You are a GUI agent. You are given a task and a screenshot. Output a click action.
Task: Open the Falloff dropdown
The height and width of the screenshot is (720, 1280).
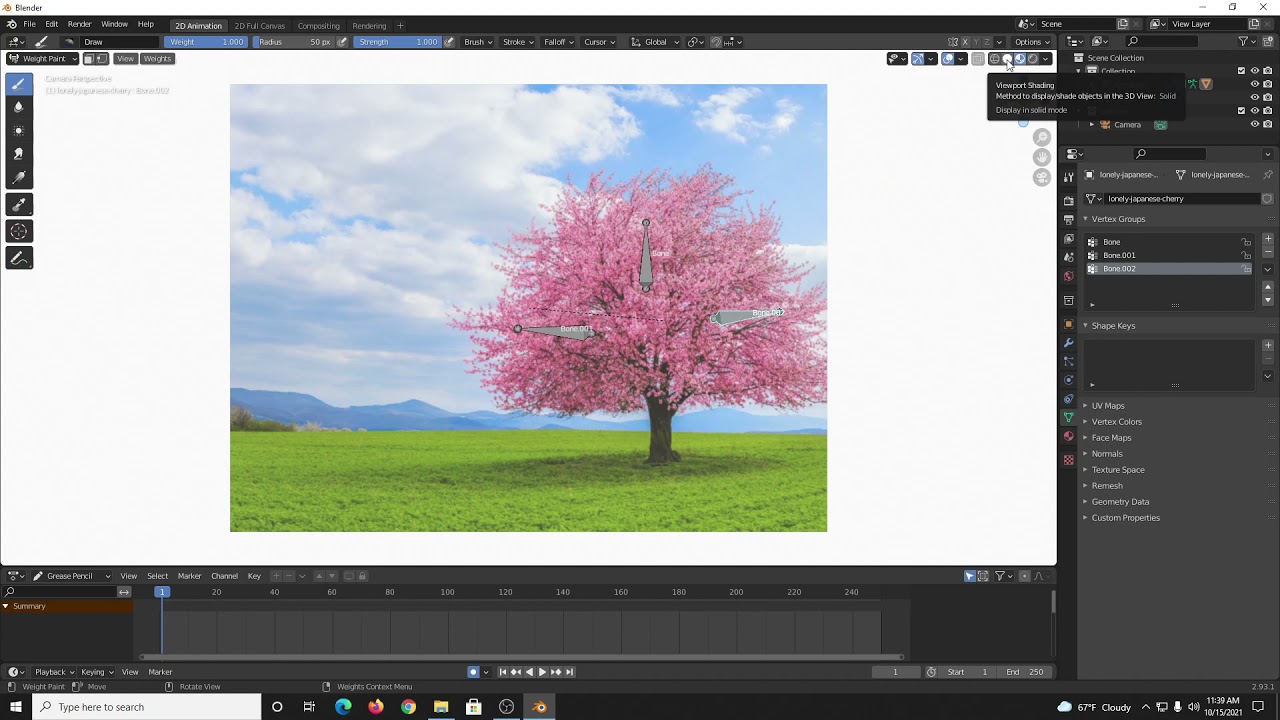[558, 42]
